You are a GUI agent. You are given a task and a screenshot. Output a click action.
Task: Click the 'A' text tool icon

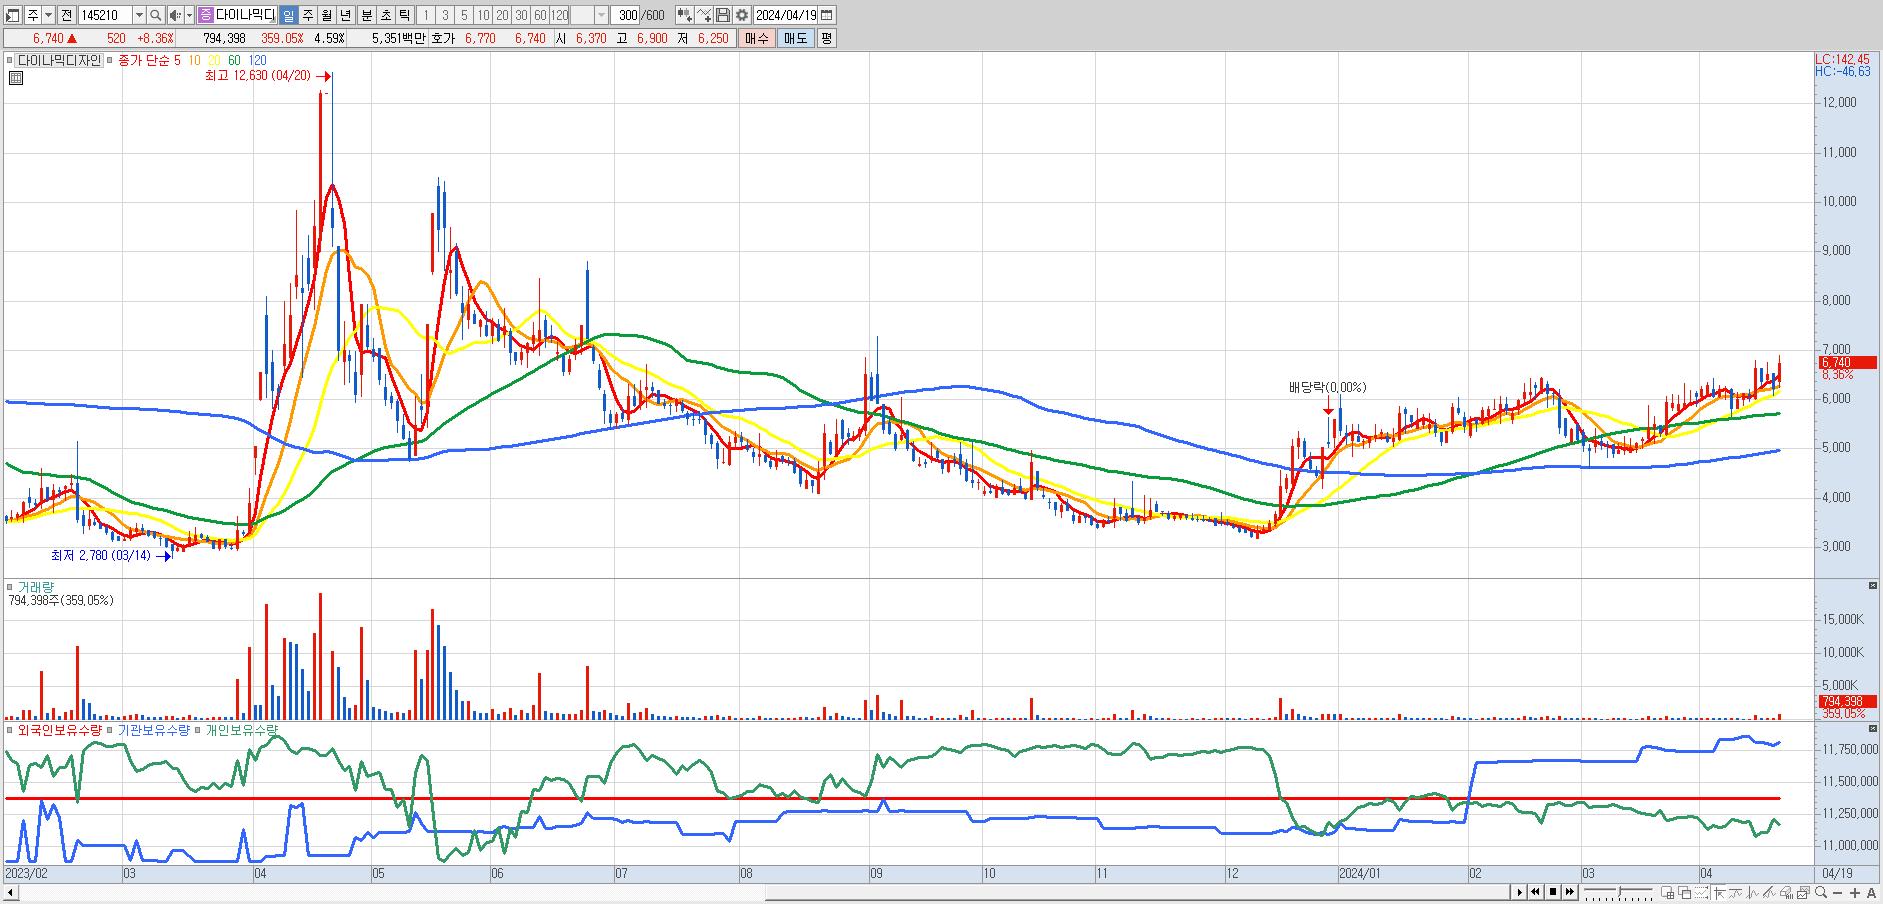(x=1872, y=892)
